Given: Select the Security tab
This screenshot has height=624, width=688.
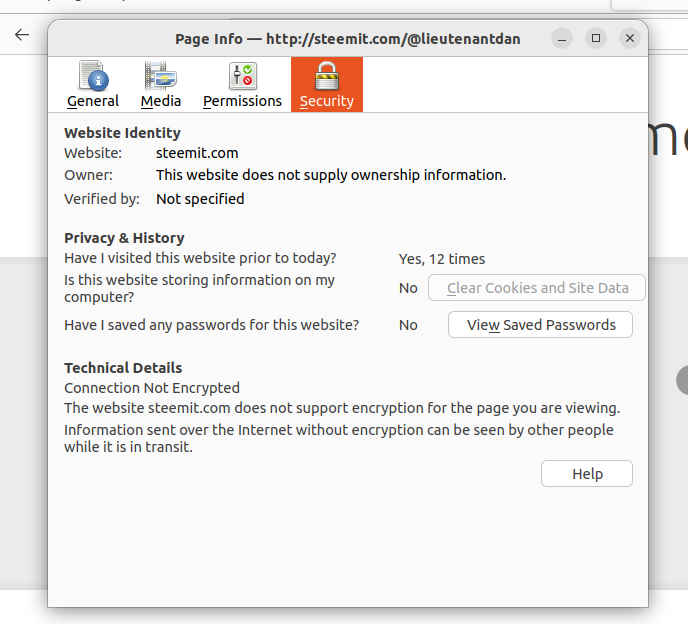Looking at the screenshot, I should point(327,85).
